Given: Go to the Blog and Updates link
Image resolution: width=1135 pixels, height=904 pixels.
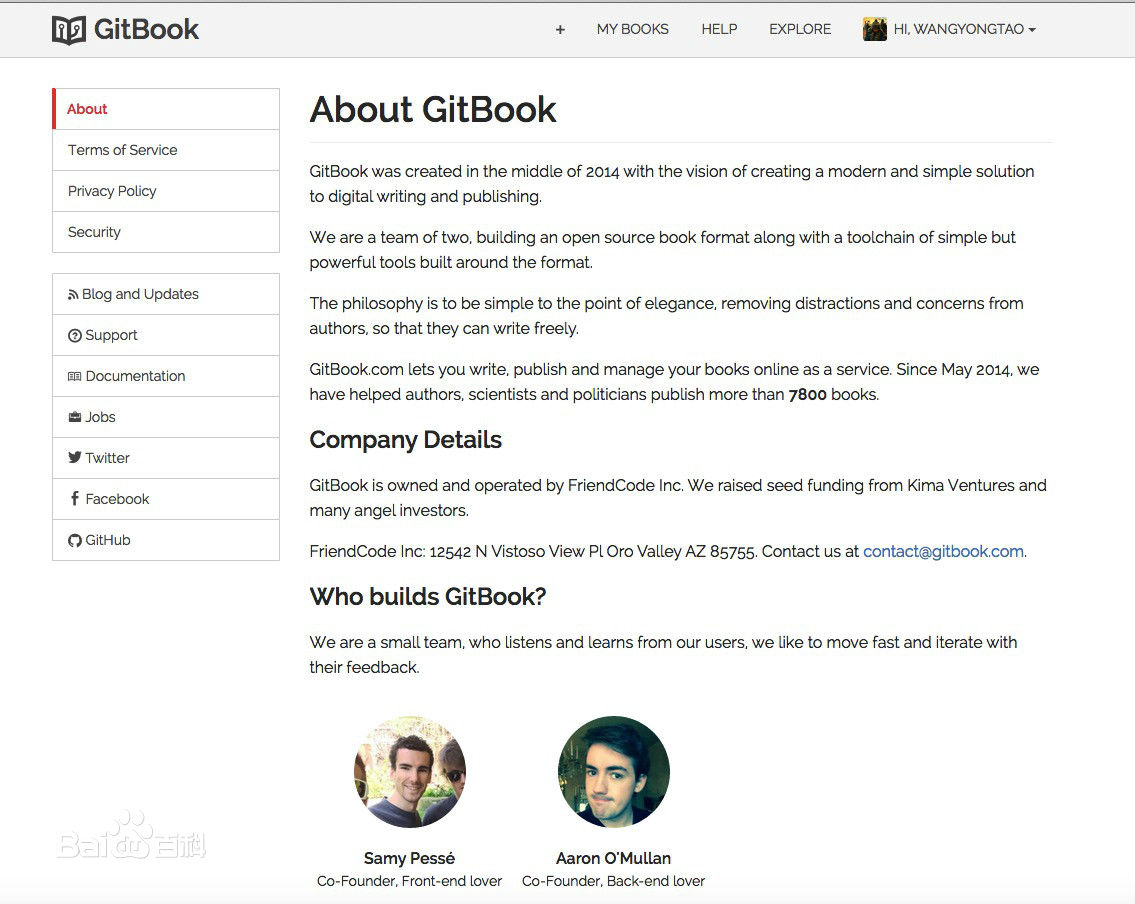Looking at the screenshot, I should point(166,294).
